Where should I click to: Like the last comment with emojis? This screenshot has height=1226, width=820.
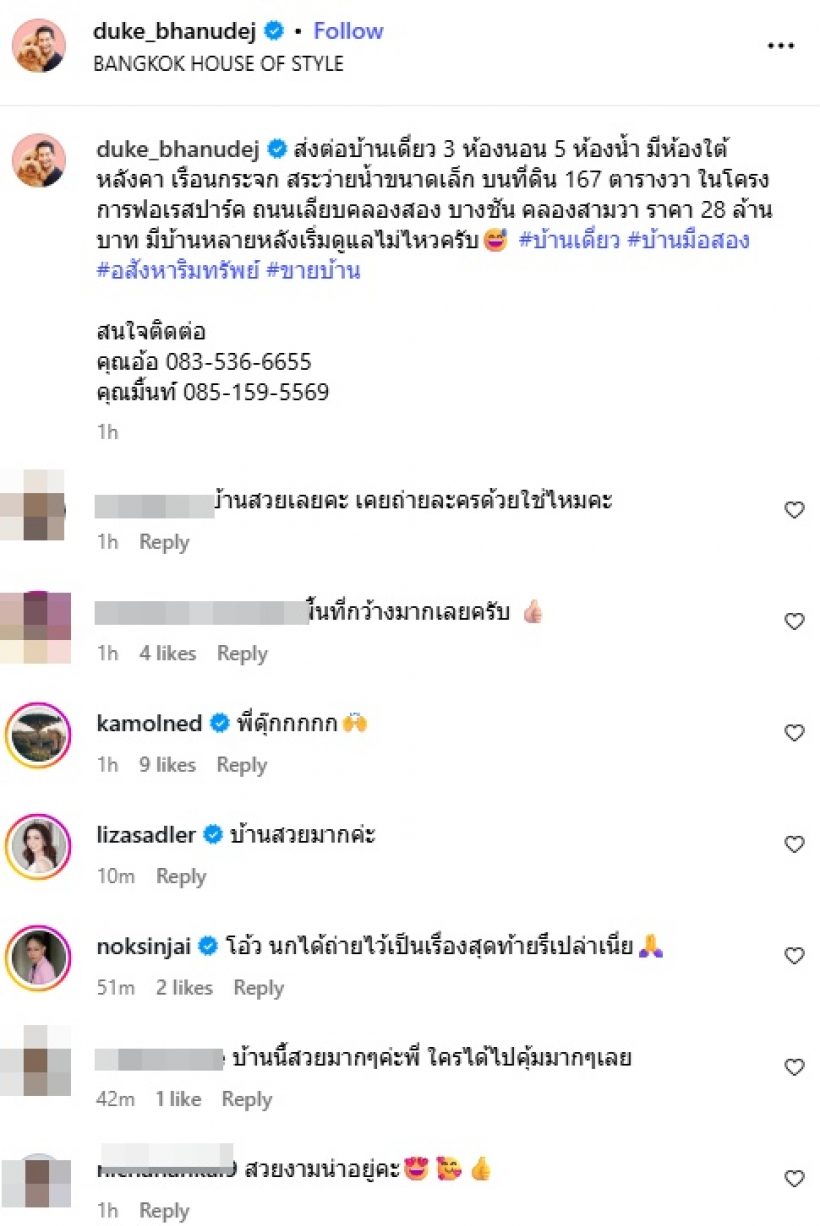tap(794, 1179)
